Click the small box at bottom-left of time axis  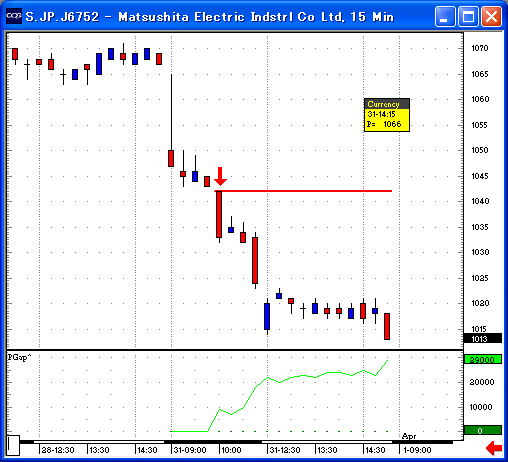pyautogui.click(x=13, y=445)
